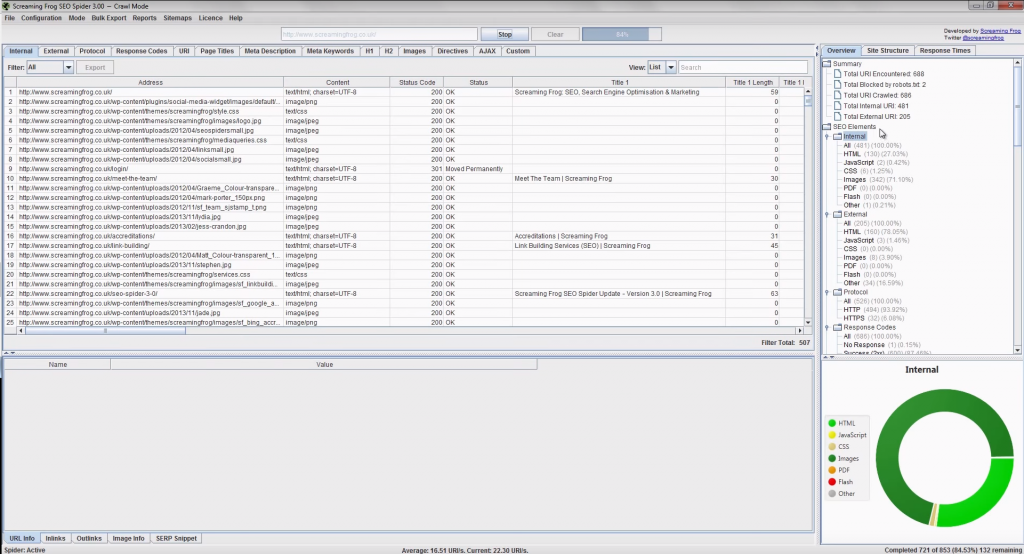The width and height of the screenshot is (1024, 554).
Task: Open the Inlinks tab at the bottom
Action: point(56,538)
